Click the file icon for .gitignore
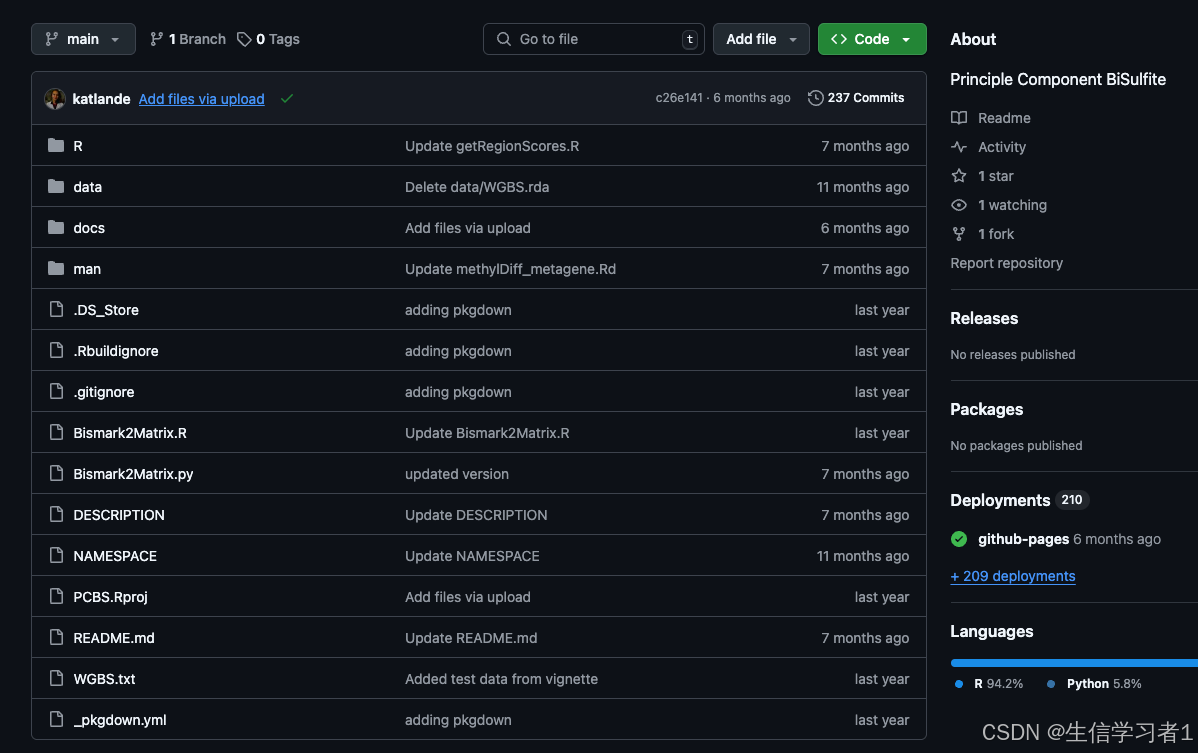 click(x=56, y=391)
